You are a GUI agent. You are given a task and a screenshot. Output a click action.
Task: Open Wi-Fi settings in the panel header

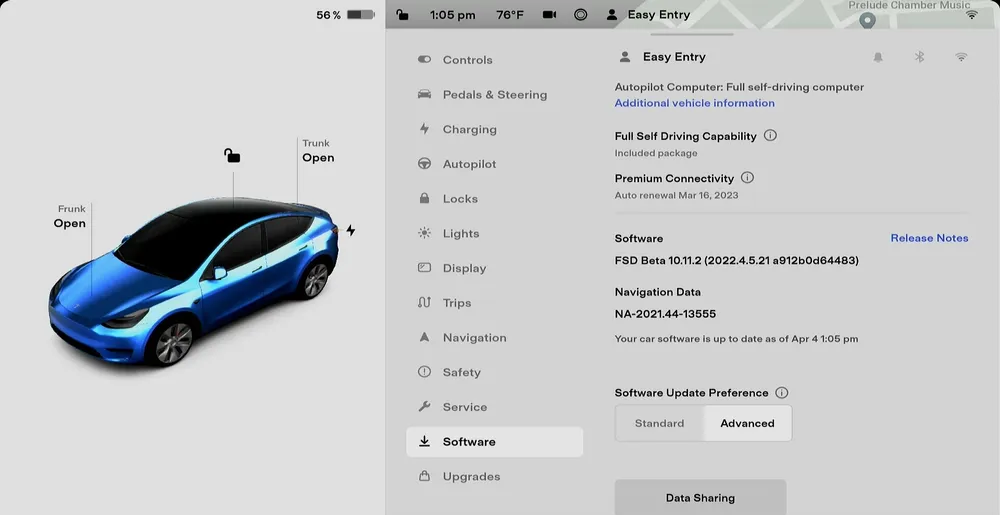960,57
